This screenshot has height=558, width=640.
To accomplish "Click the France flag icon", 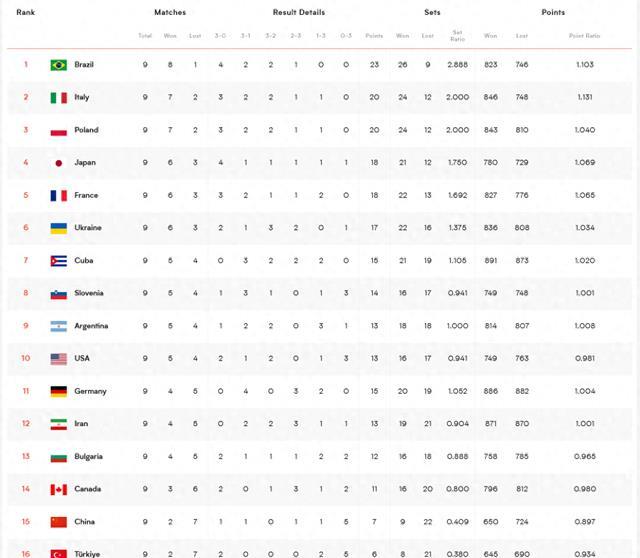I will [59, 196].
